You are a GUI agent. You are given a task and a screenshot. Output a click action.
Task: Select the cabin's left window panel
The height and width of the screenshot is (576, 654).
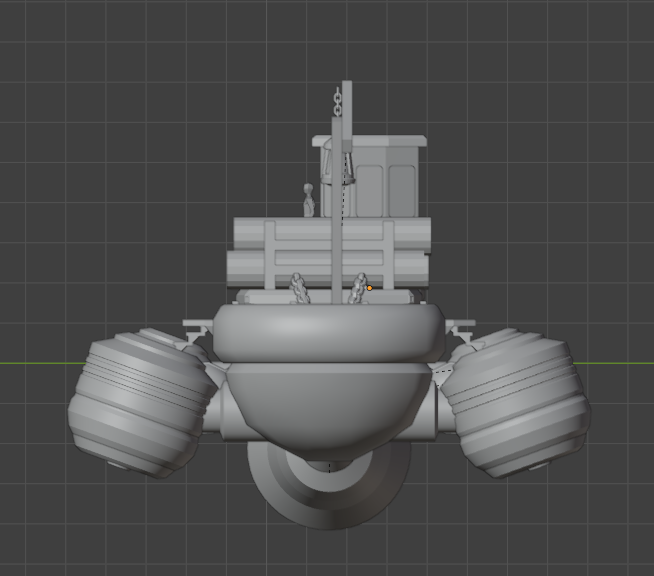click(370, 191)
